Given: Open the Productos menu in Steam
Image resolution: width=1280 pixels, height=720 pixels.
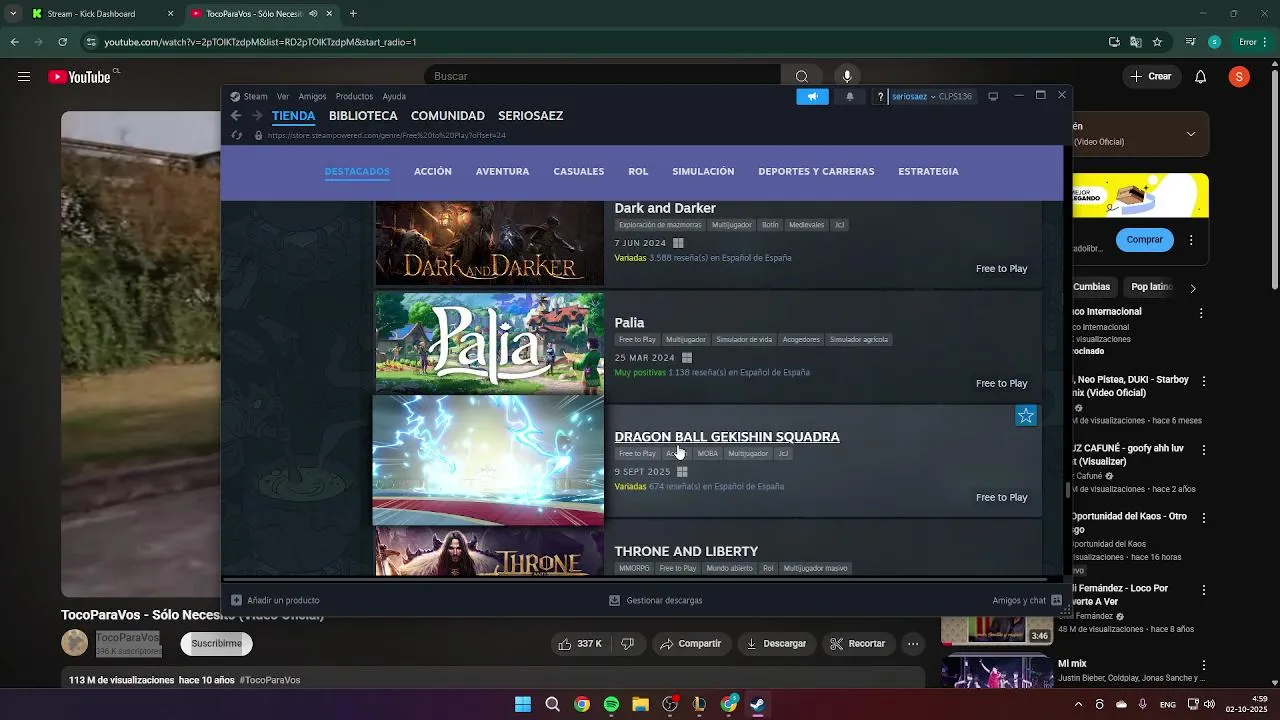Looking at the screenshot, I should click(x=354, y=97).
